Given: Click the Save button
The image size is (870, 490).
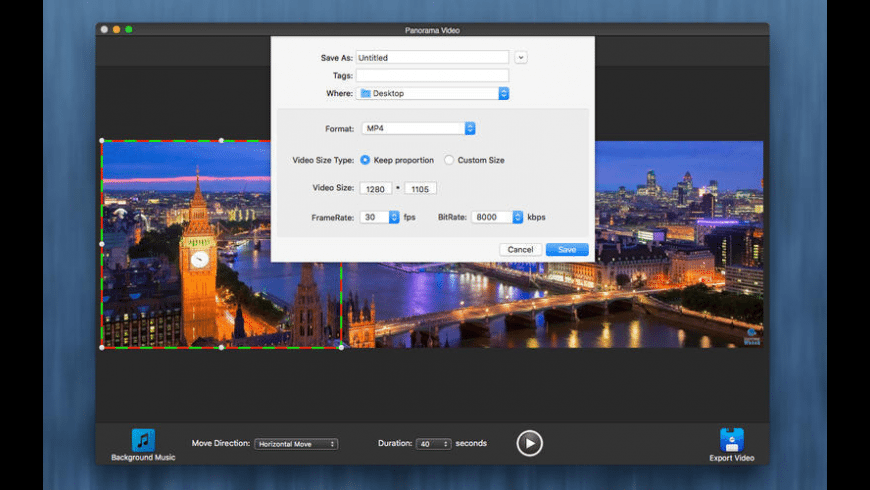Looking at the screenshot, I should click(567, 250).
